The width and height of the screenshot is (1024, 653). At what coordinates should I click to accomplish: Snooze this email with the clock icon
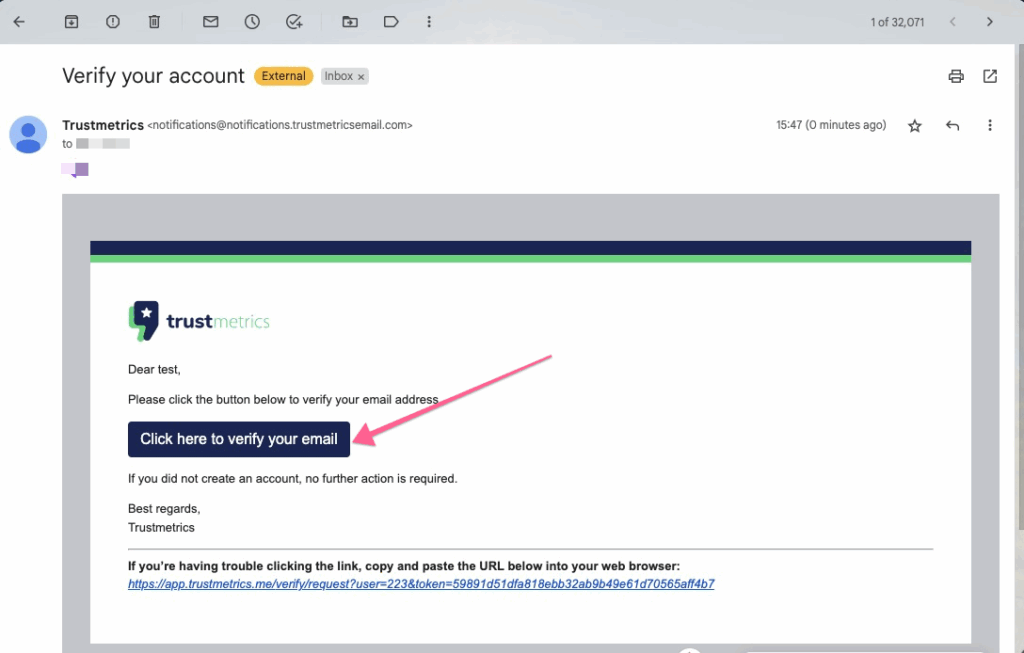pyautogui.click(x=252, y=21)
